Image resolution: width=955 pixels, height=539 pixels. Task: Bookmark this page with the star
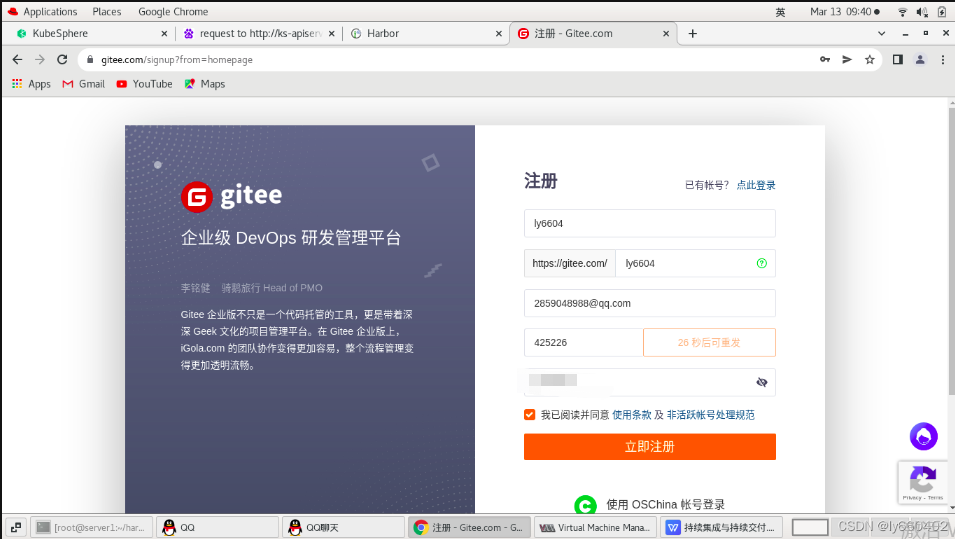click(870, 59)
